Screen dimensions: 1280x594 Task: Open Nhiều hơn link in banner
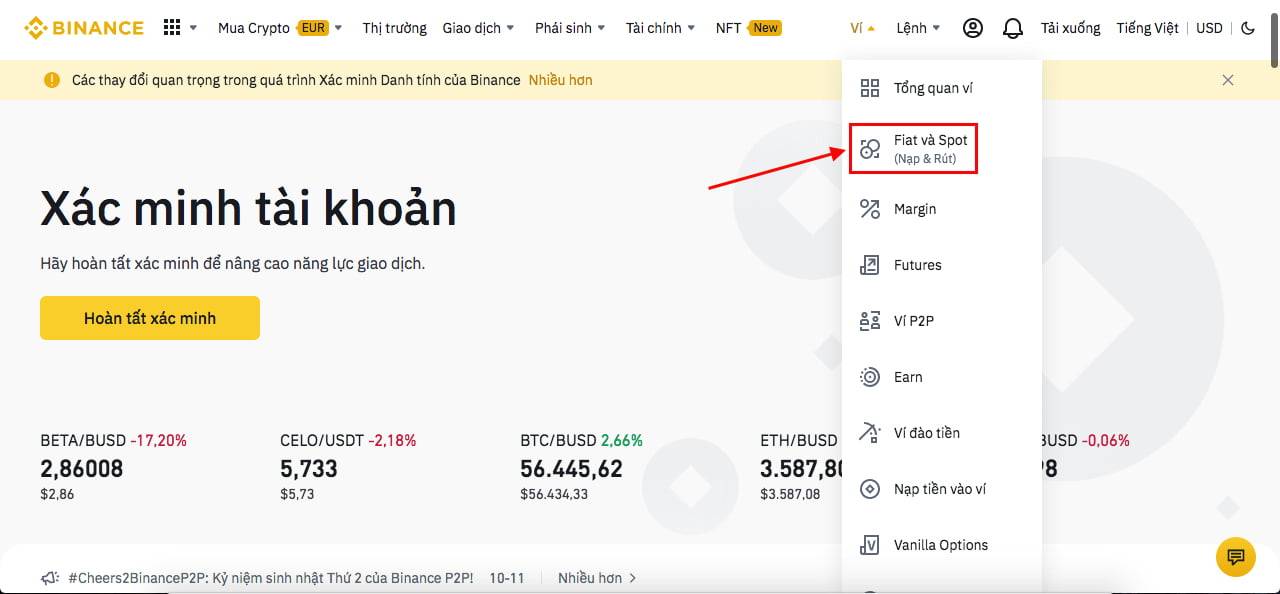point(560,80)
